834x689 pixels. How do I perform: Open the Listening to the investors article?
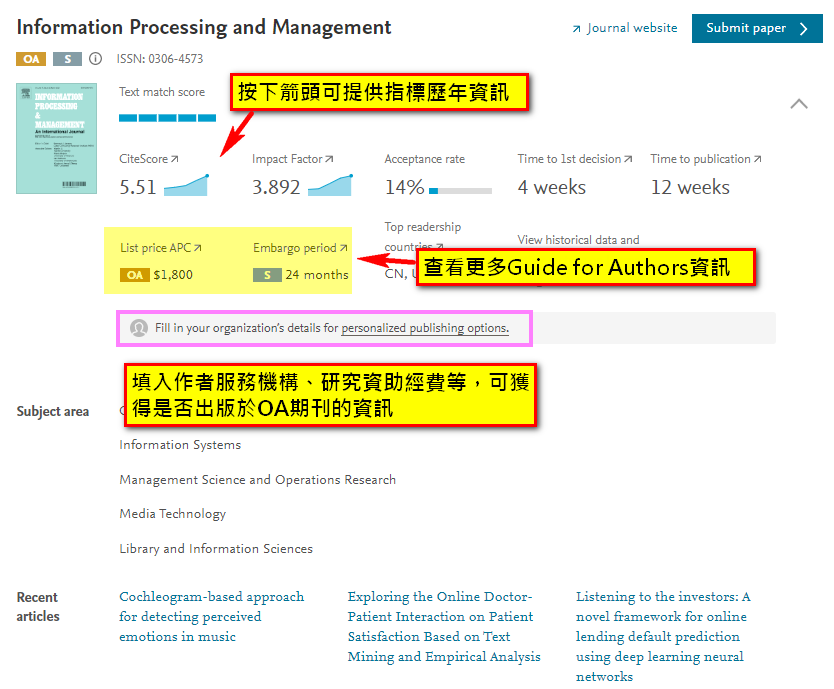pos(663,636)
